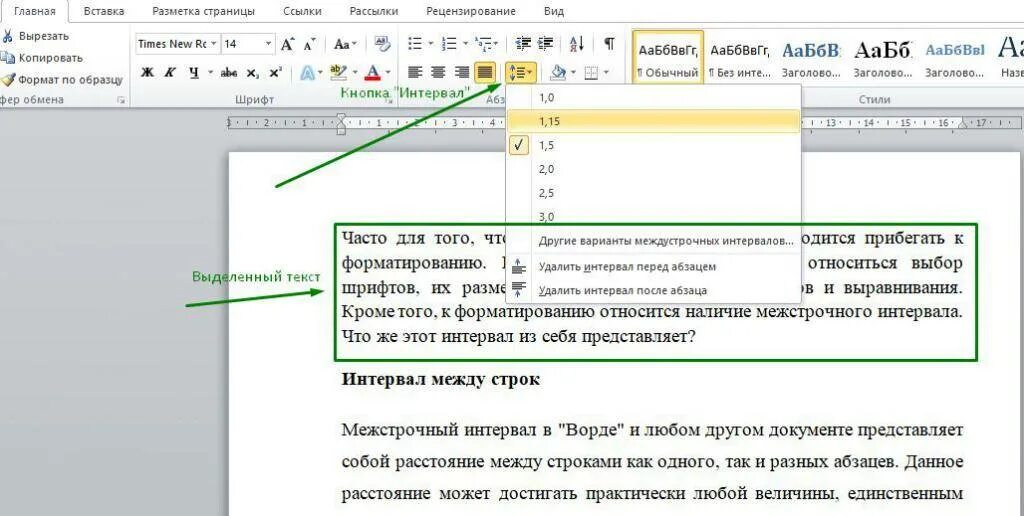Viewport: 1024px width, 516px height.
Task: Expand the underline style arrow
Action: tap(210, 73)
